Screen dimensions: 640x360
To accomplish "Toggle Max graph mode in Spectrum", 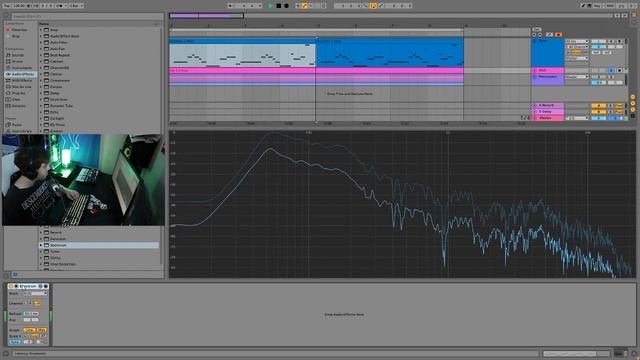I will [41, 330].
